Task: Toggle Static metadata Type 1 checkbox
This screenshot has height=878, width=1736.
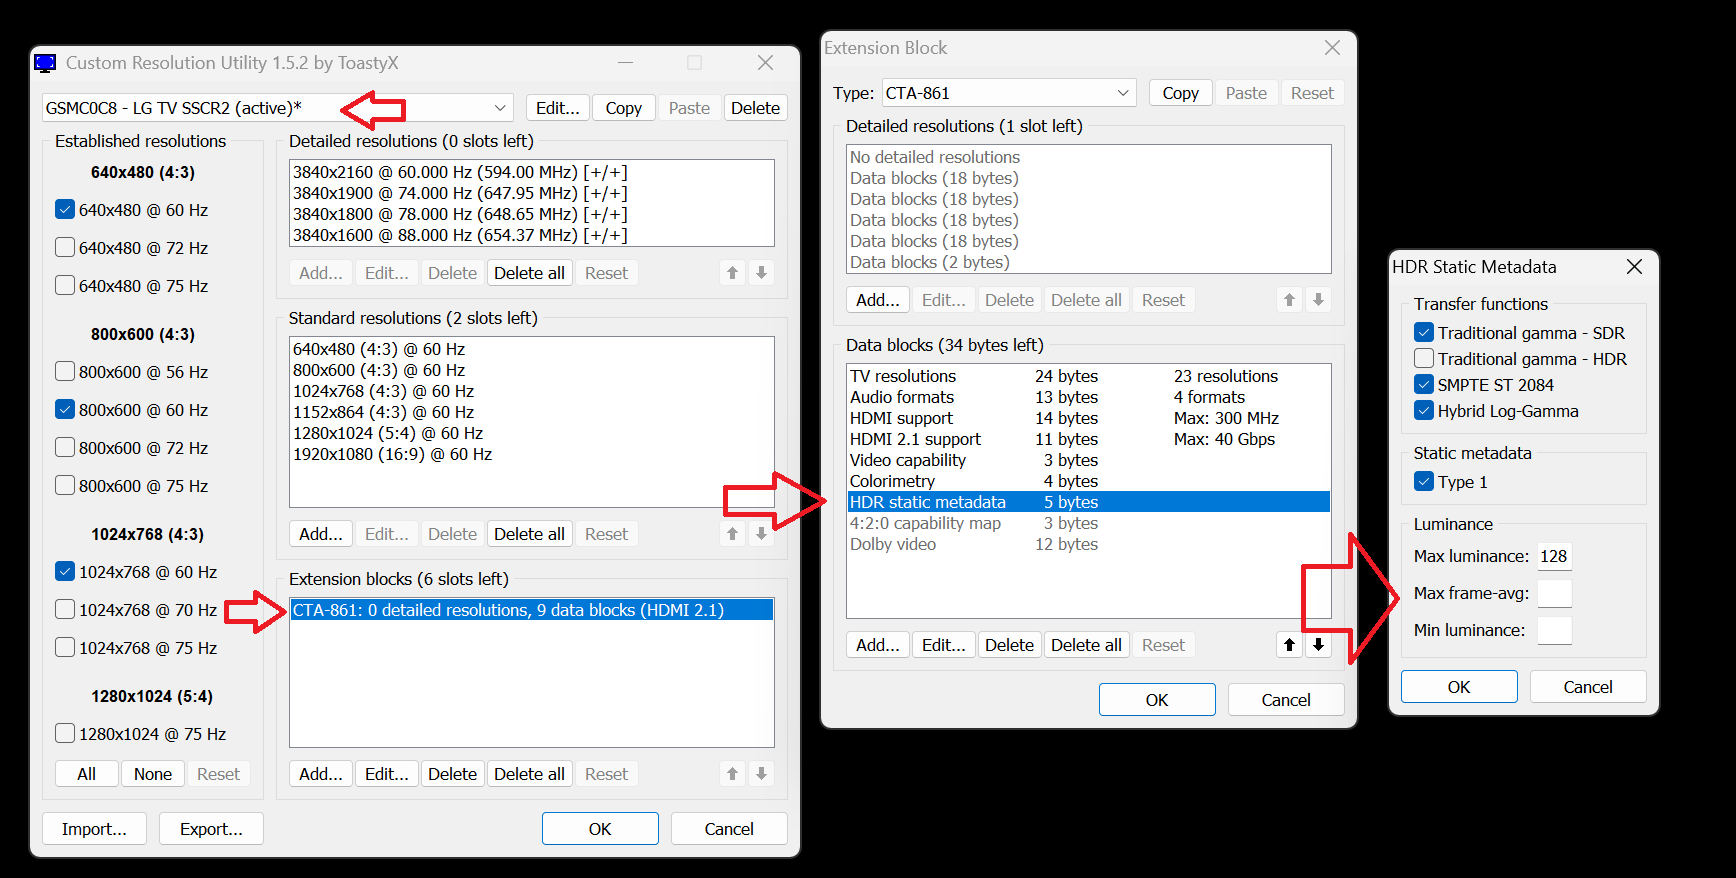Action: click(x=1424, y=482)
